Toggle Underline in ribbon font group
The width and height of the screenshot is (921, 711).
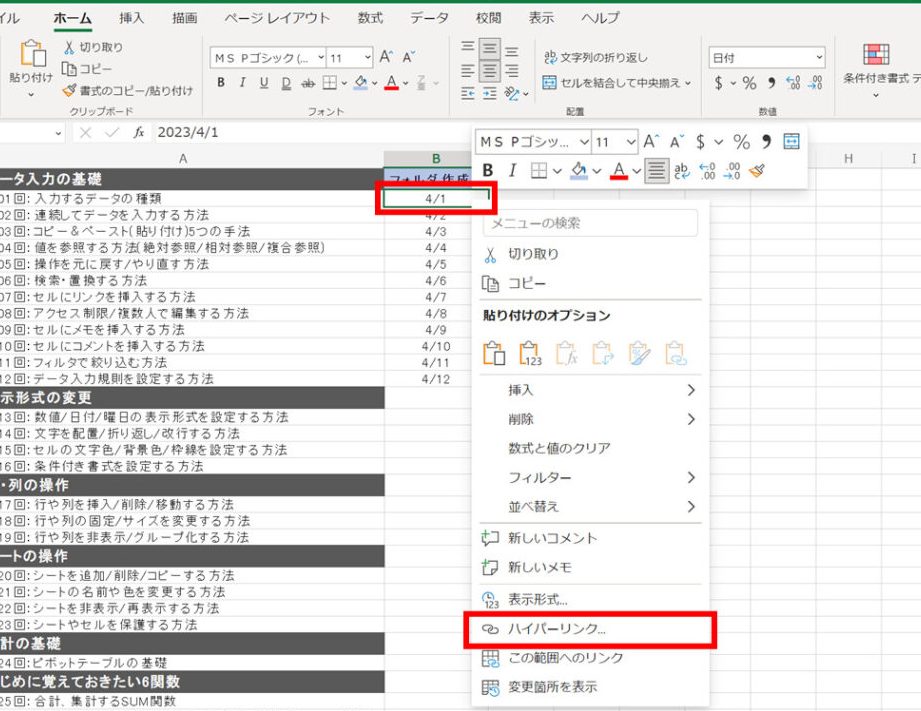pos(264,83)
